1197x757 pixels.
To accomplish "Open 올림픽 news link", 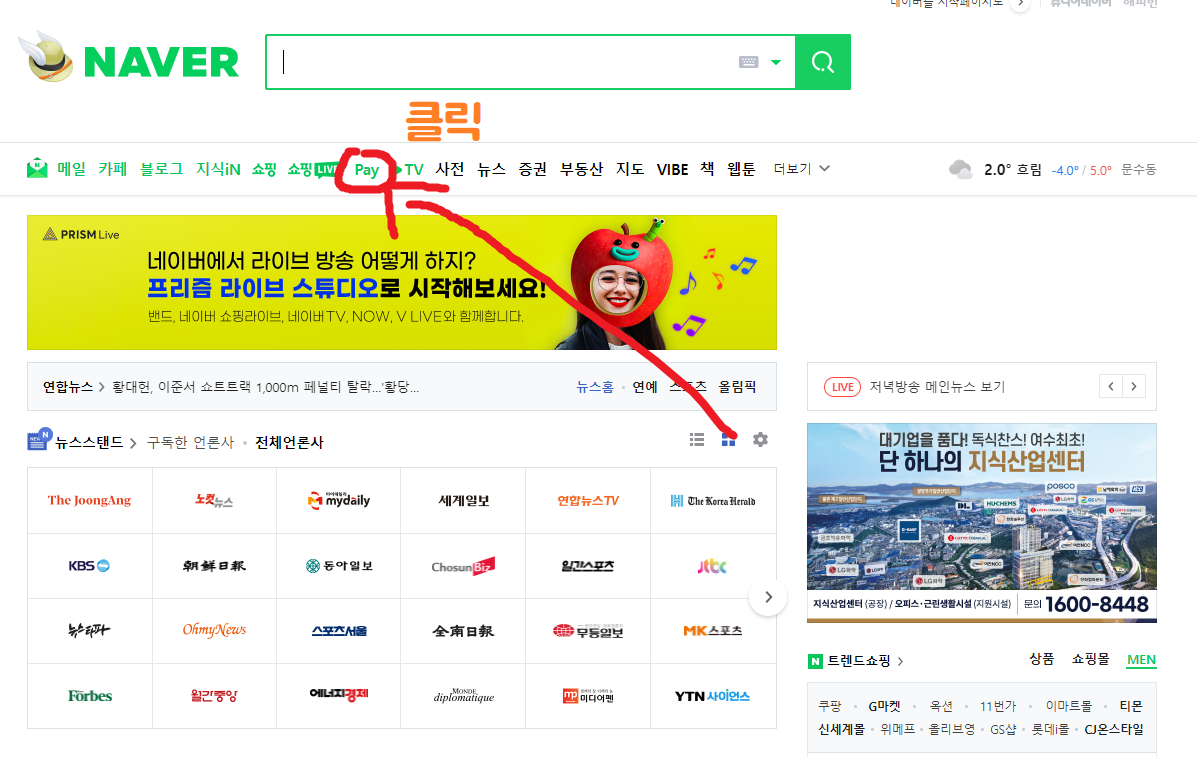I will pos(737,387).
